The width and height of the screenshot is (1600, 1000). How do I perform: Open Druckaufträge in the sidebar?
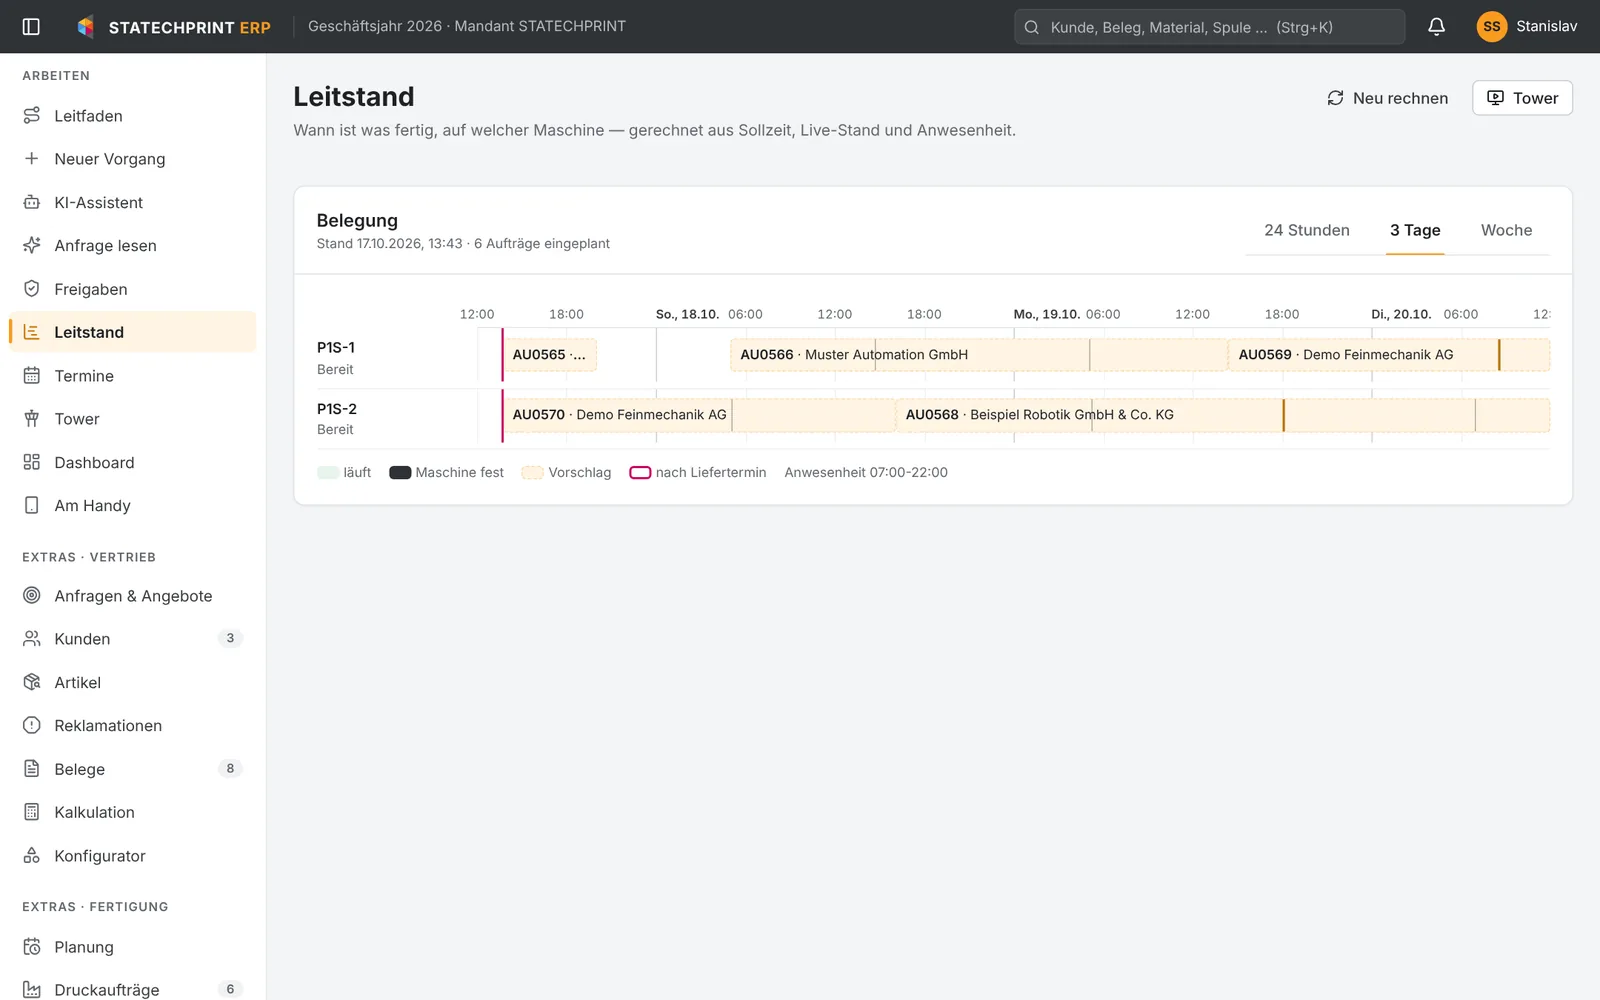coord(132,990)
